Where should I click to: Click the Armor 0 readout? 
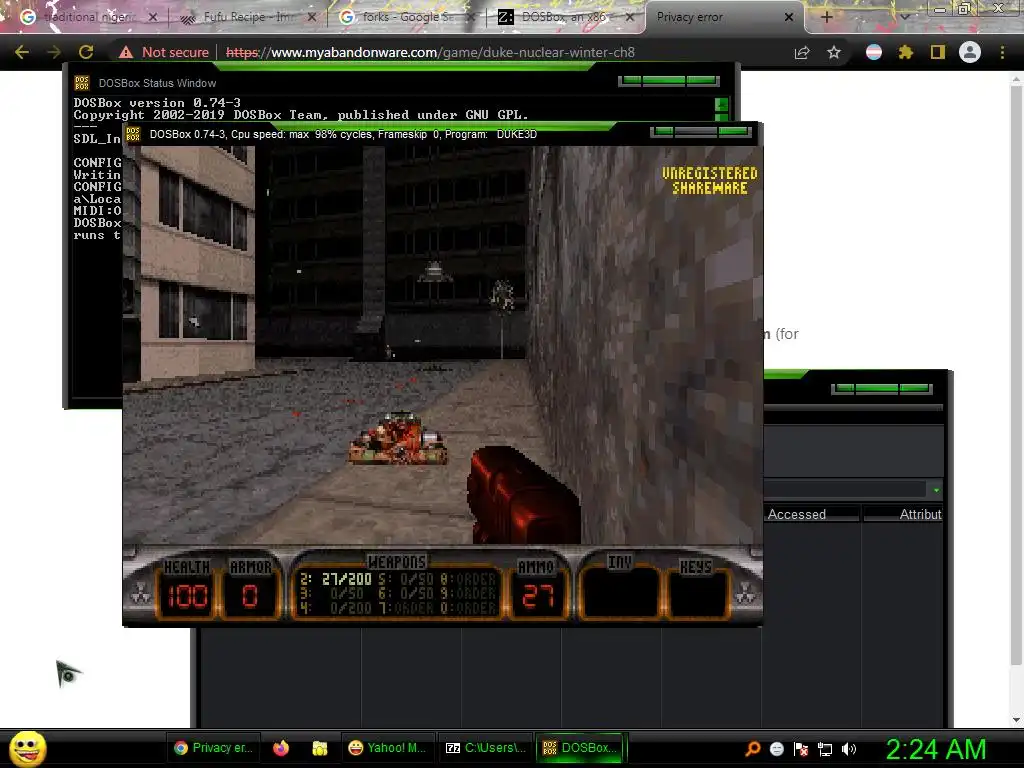pyautogui.click(x=250, y=596)
